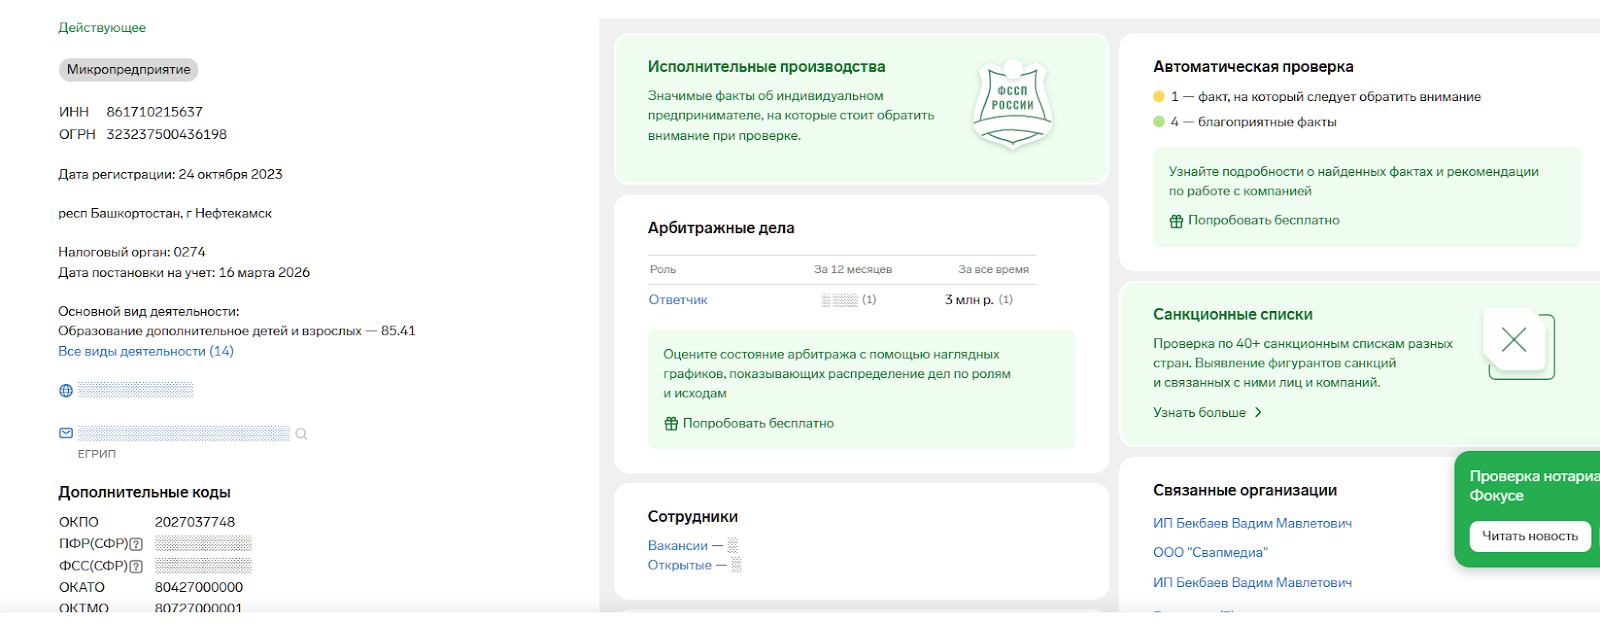Open the Ответчик role link
1600x623 pixels.
click(x=678, y=300)
